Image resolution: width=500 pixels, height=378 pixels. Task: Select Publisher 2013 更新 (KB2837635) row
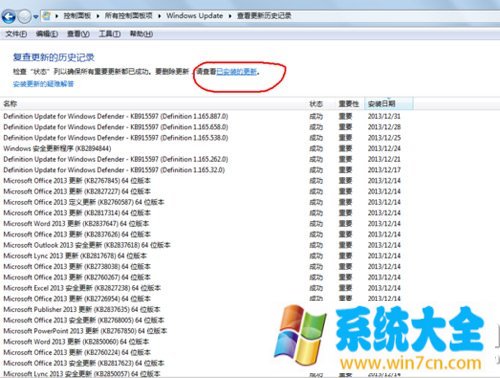click(82, 309)
